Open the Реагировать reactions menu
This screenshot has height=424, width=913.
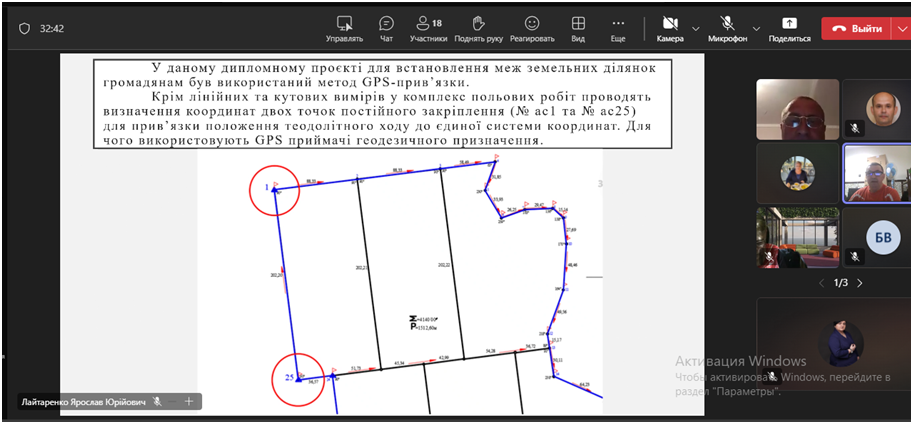click(532, 28)
